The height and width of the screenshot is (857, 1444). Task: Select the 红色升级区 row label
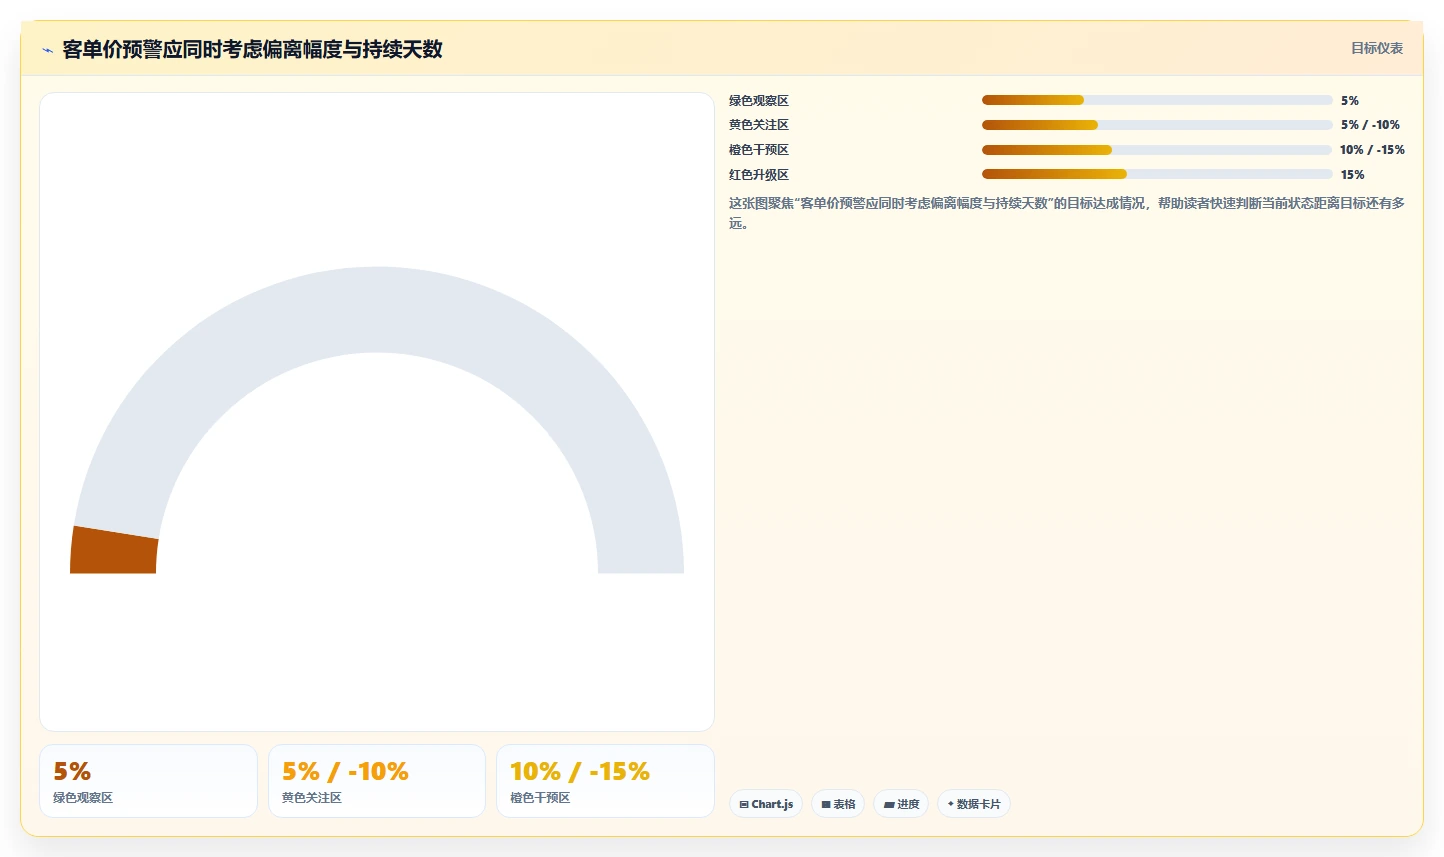759,175
